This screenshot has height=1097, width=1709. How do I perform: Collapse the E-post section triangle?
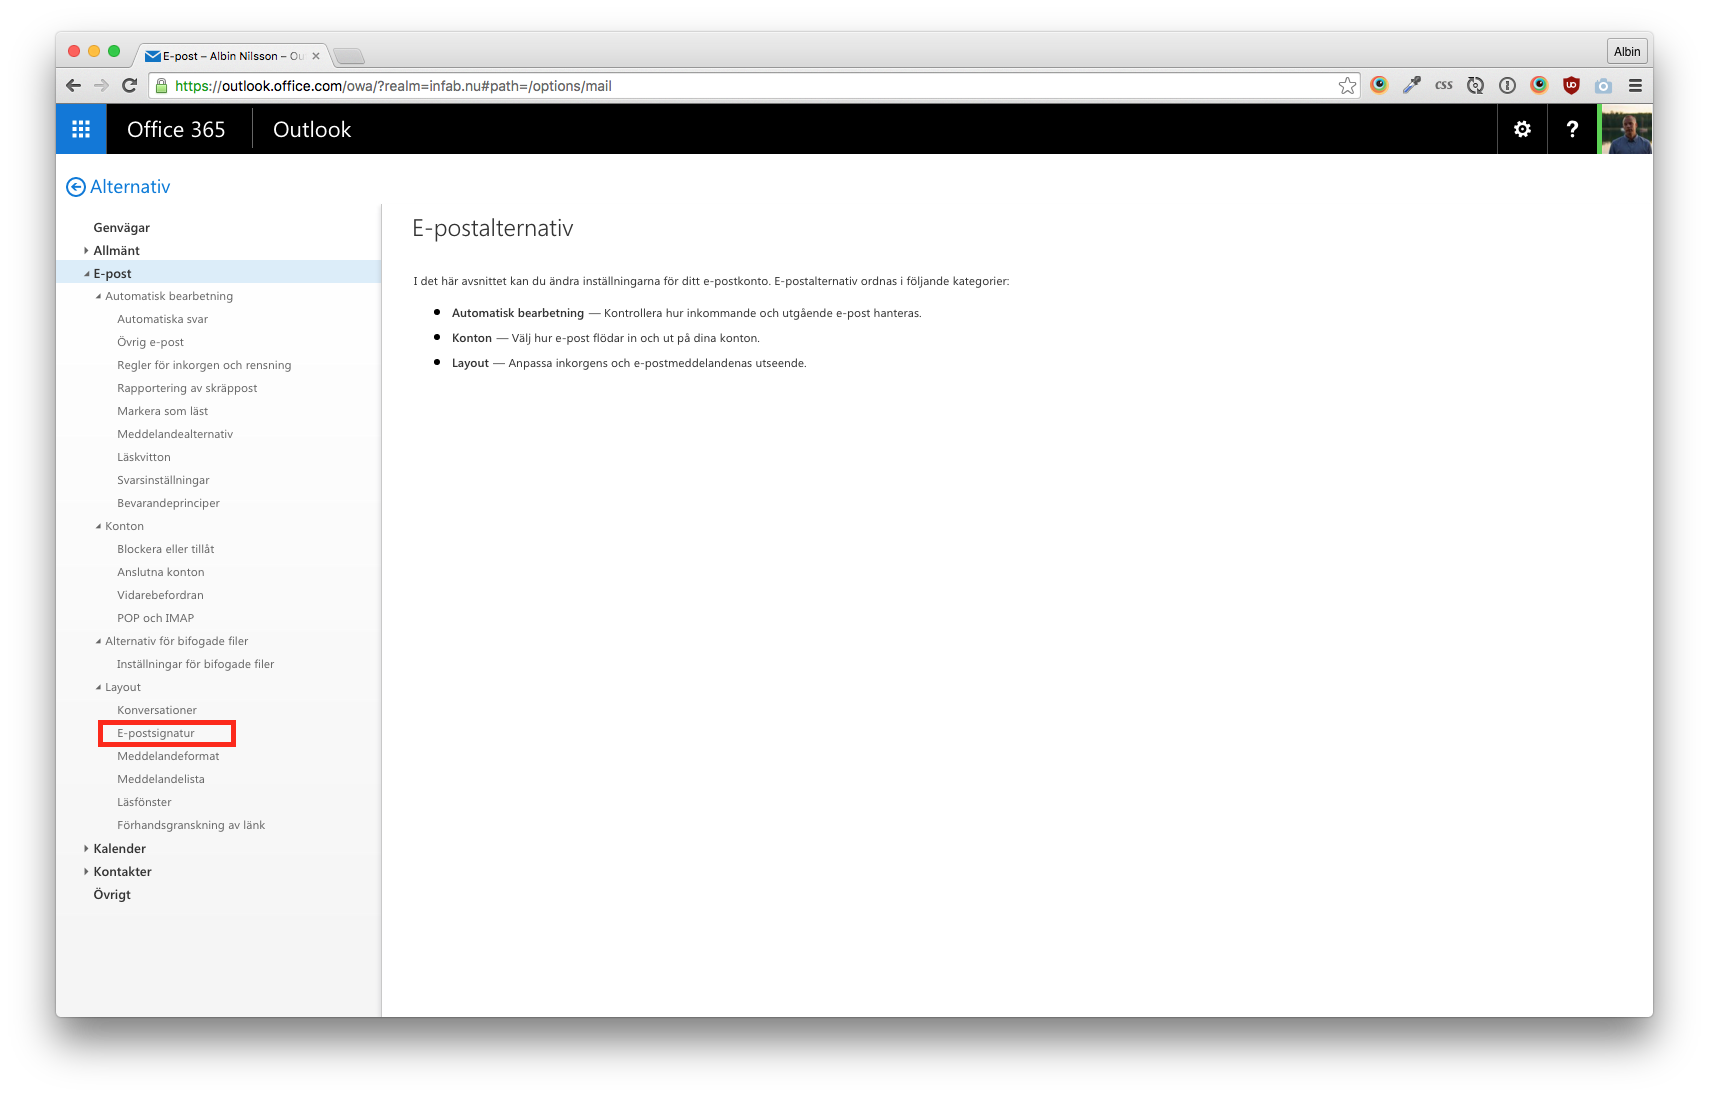click(86, 274)
